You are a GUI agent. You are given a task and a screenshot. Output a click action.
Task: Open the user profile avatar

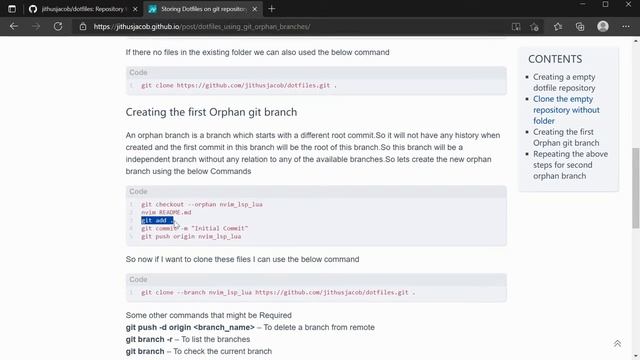(603, 26)
